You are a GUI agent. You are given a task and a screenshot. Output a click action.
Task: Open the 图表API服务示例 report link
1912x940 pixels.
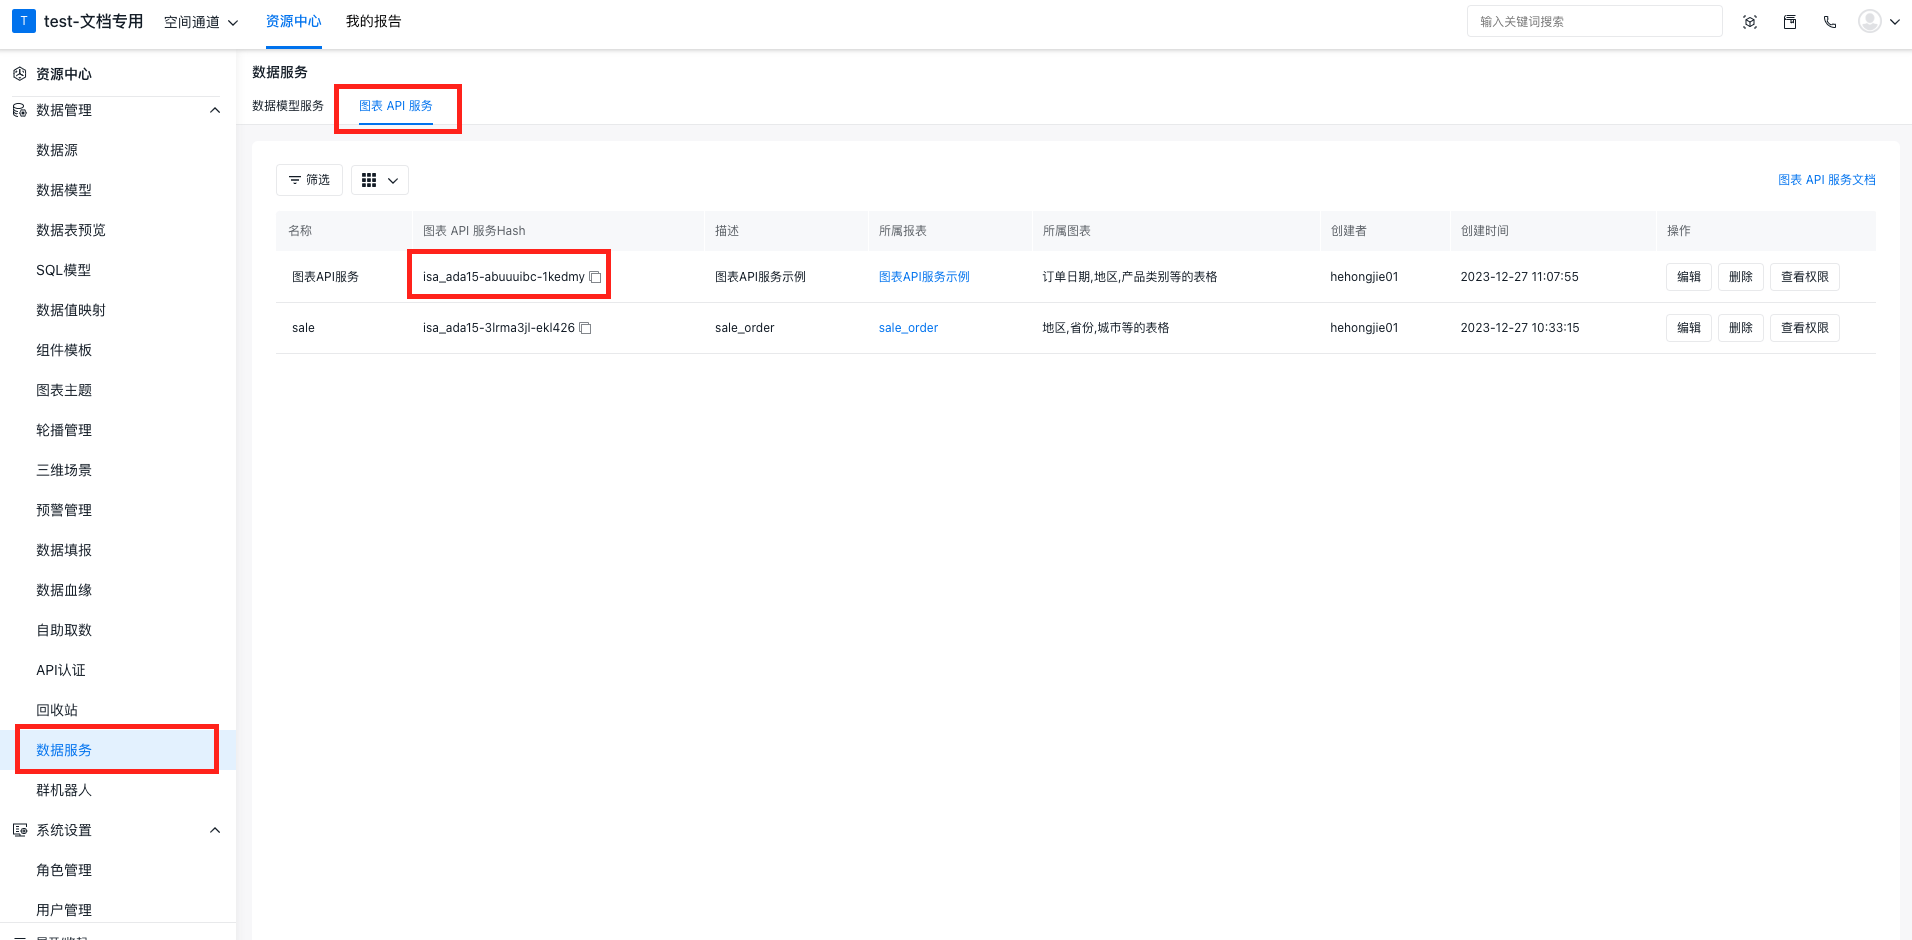coord(924,277)
